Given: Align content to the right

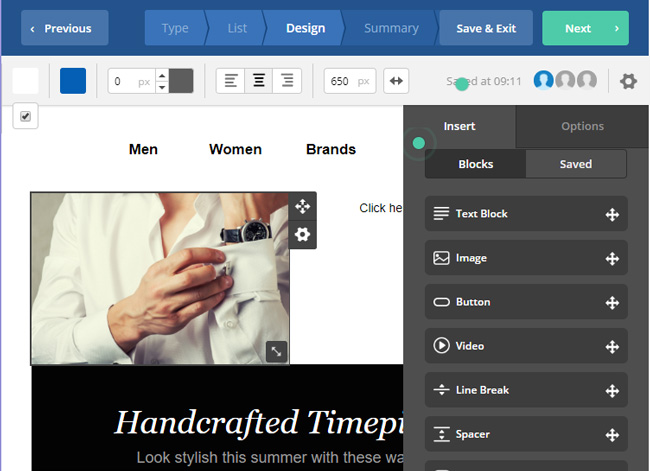Looking at the screenshot, I should click(287, 80).
